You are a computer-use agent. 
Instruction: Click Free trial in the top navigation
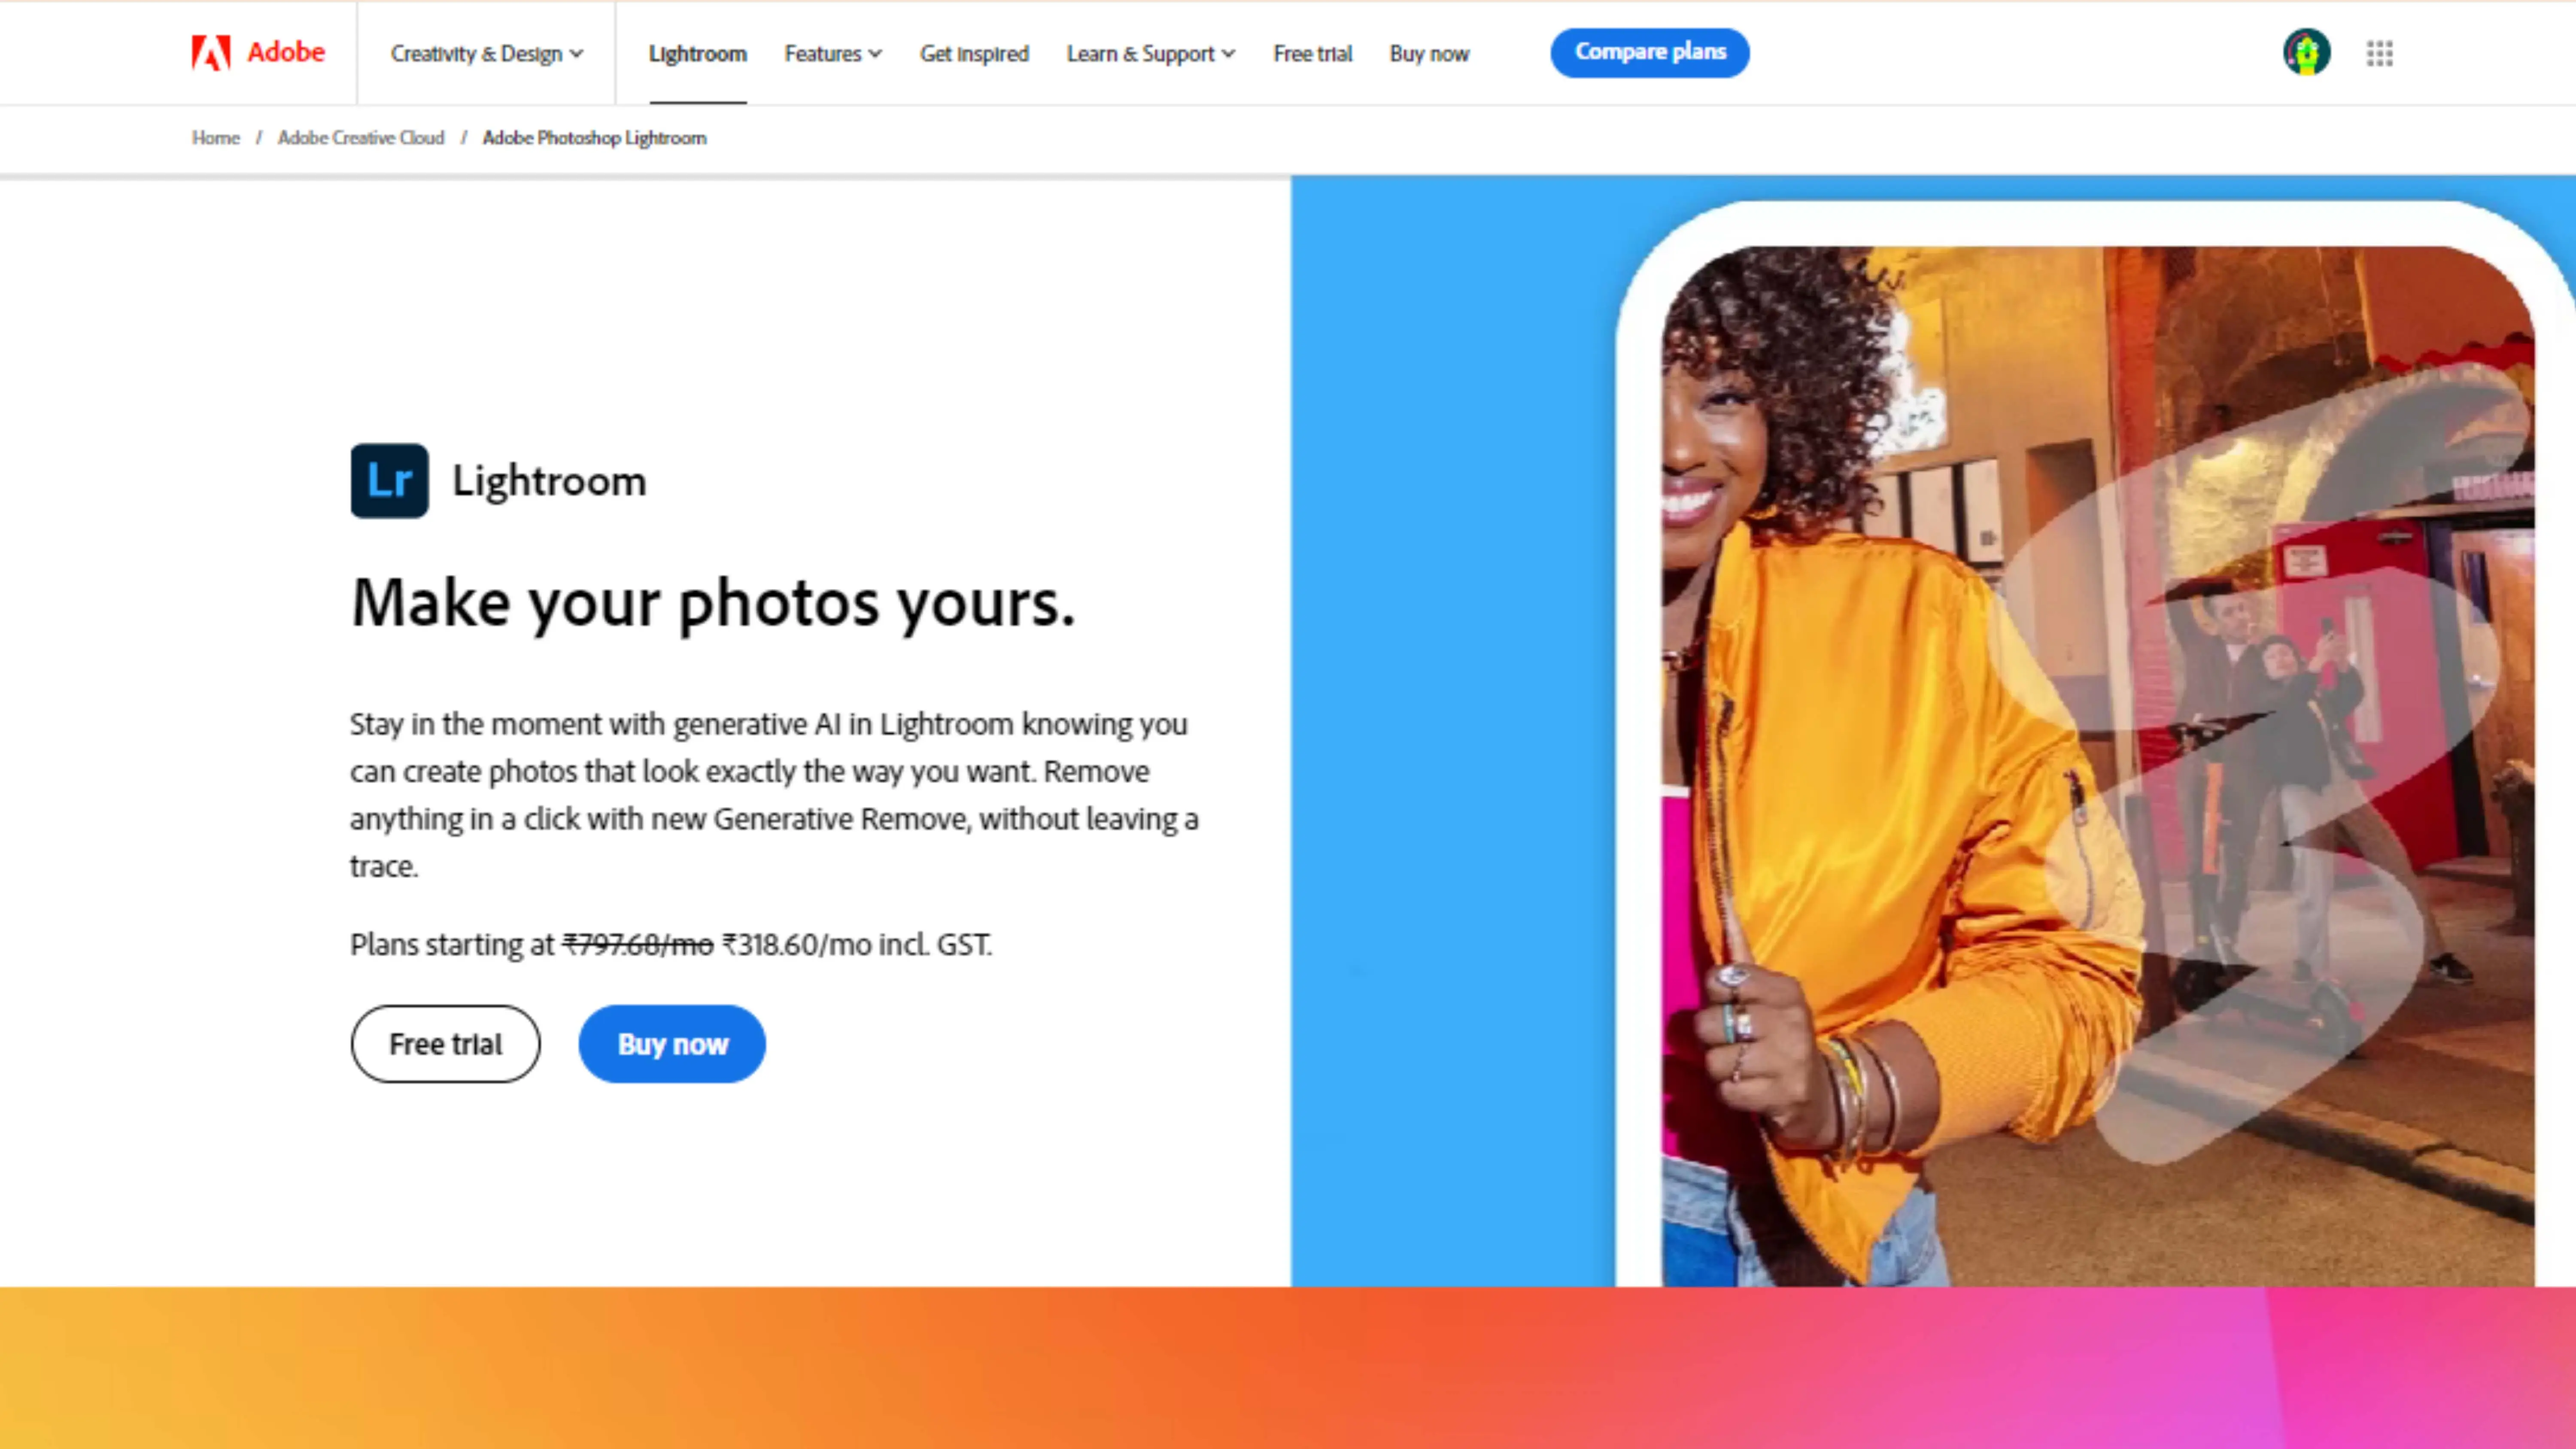click(1312, 54)
